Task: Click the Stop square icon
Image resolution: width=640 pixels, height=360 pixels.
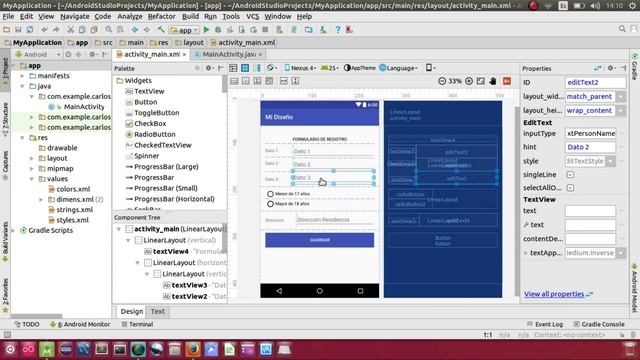Action: click(265, 29)
